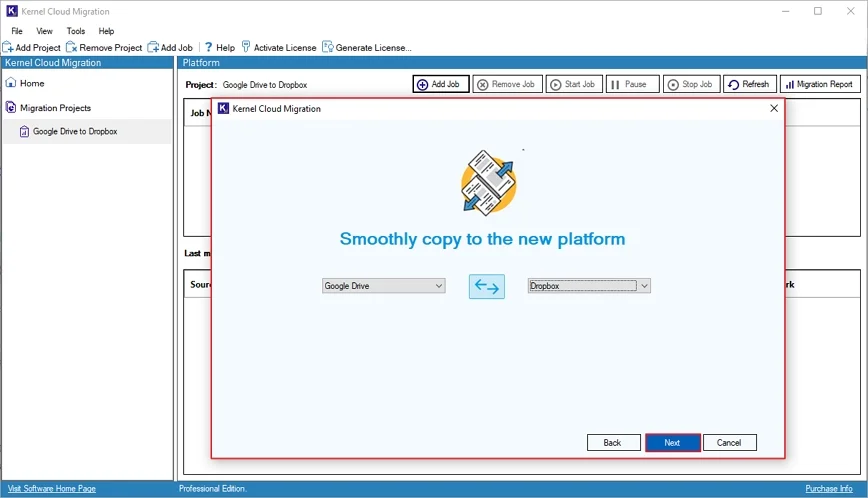Cancel the Kernel Cloud Migration dialog

coord(730,443)
